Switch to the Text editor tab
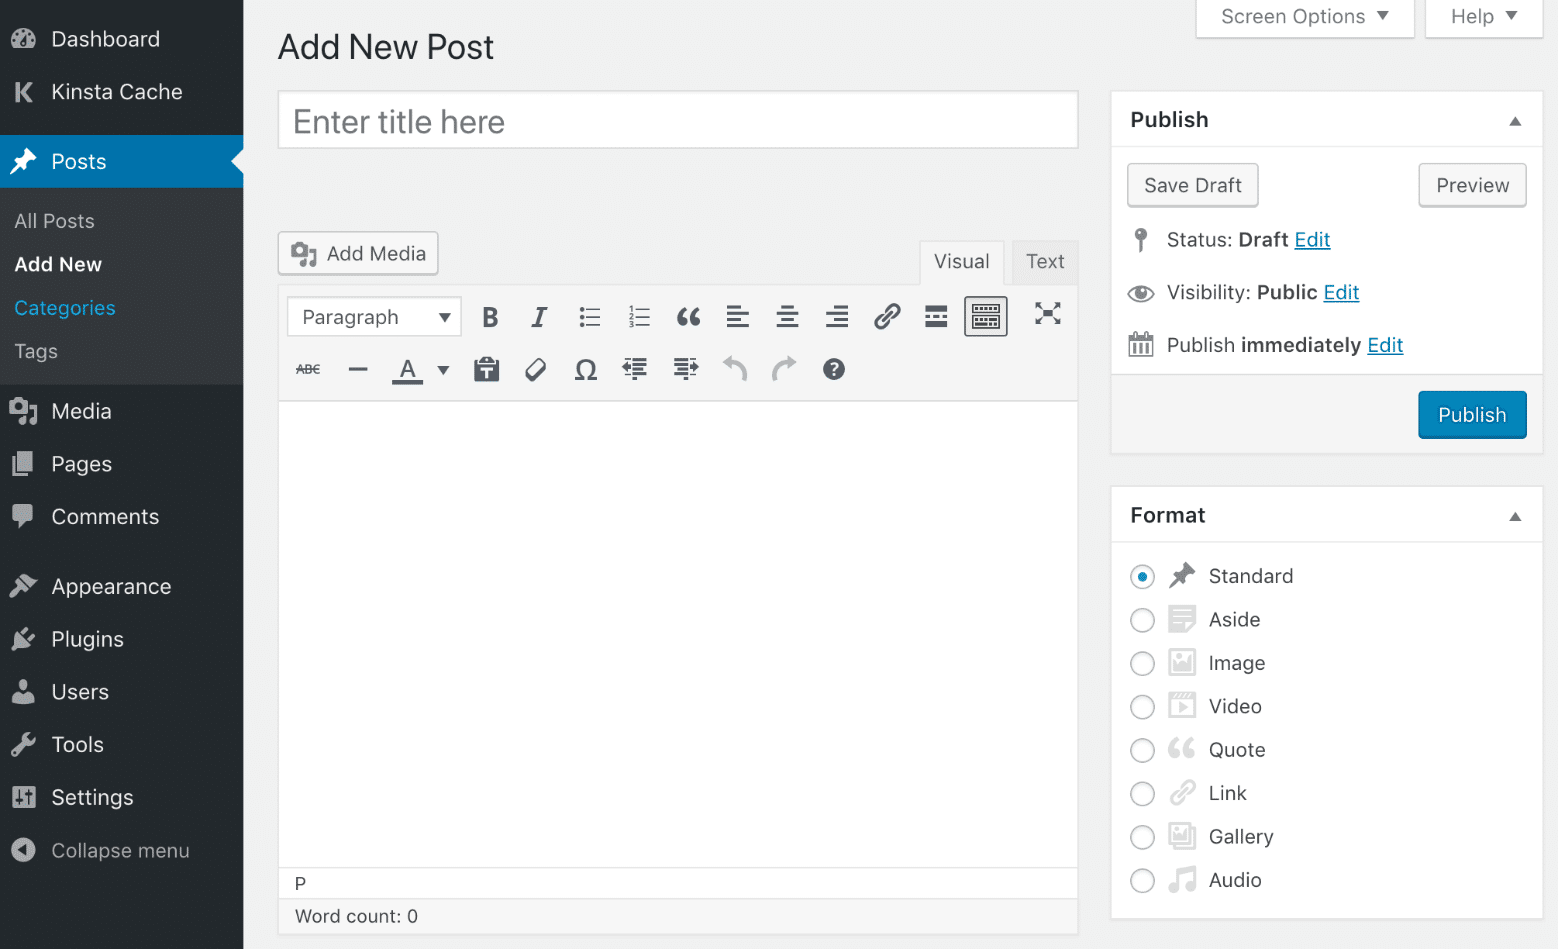The height and width of the screenshot is (949, 1558). 1045,262
